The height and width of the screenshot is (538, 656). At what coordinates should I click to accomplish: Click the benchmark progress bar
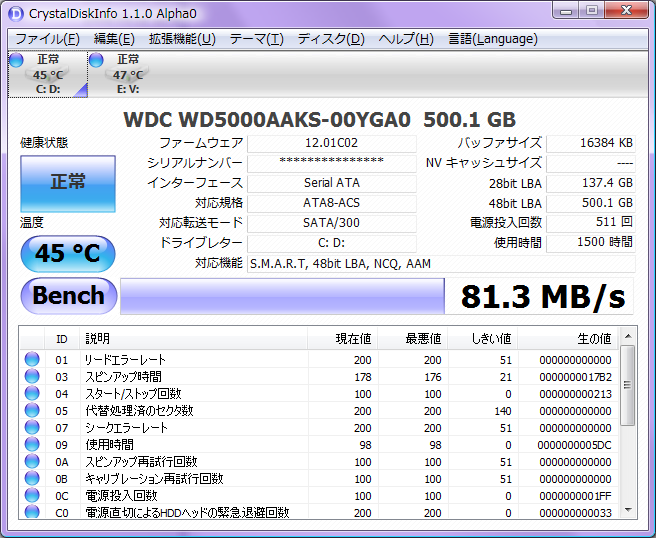(282, 296)
